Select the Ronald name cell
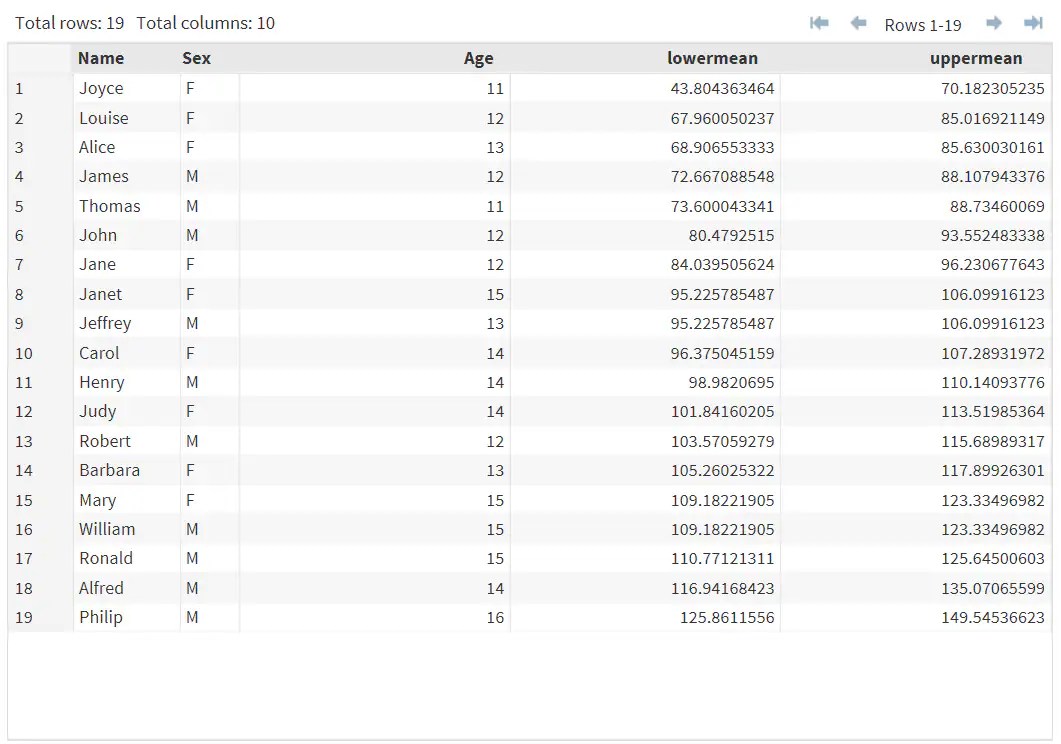This screenshot has width=1061, height=744. click(x=127, y=558)
